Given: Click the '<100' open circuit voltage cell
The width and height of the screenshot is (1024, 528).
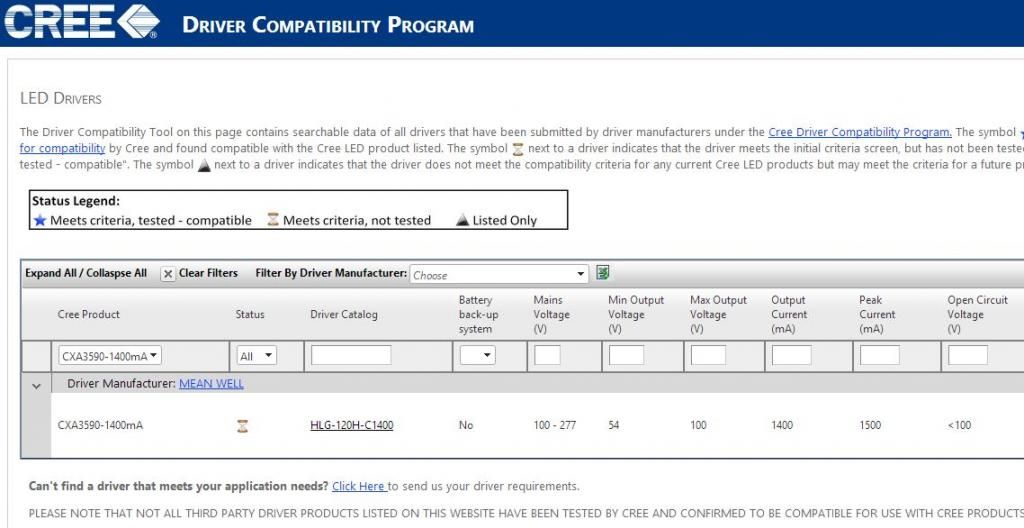Looking at the screenshot, I should (x=959, y=425).
